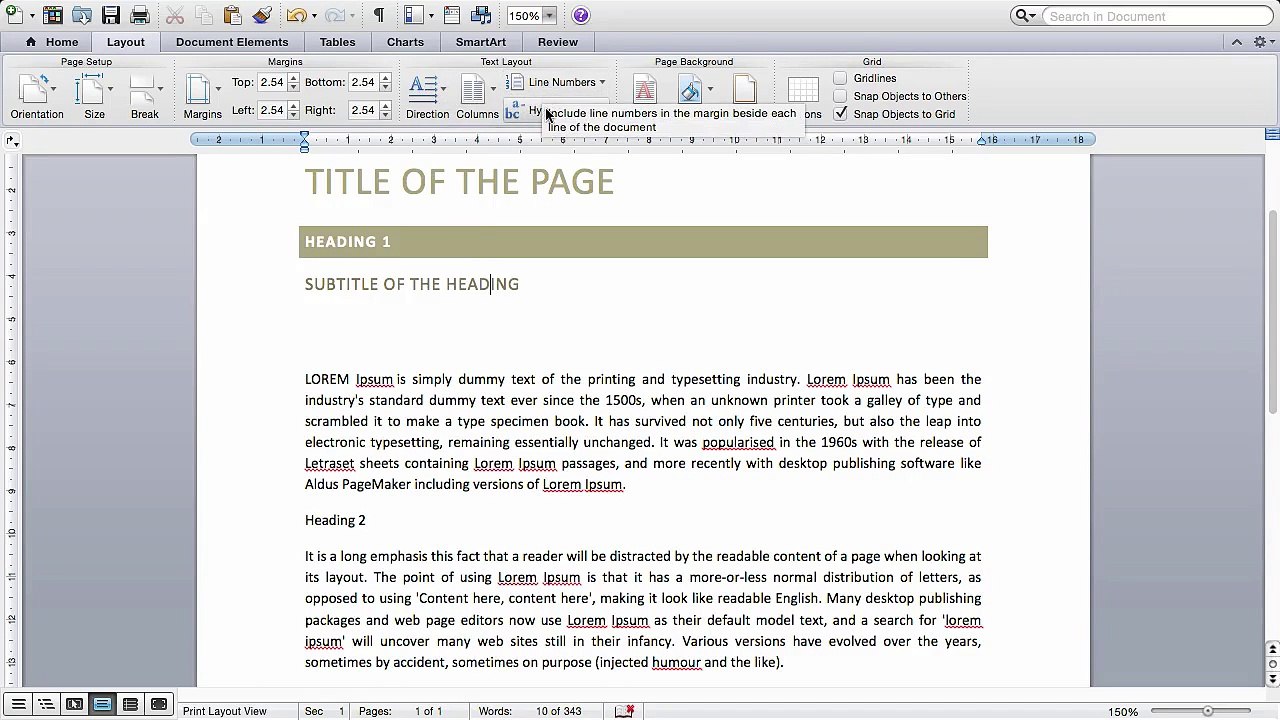Viewport: 1280px width, 720px height.
Task: Switch to Draft view icon
Action: click(18, 705)
